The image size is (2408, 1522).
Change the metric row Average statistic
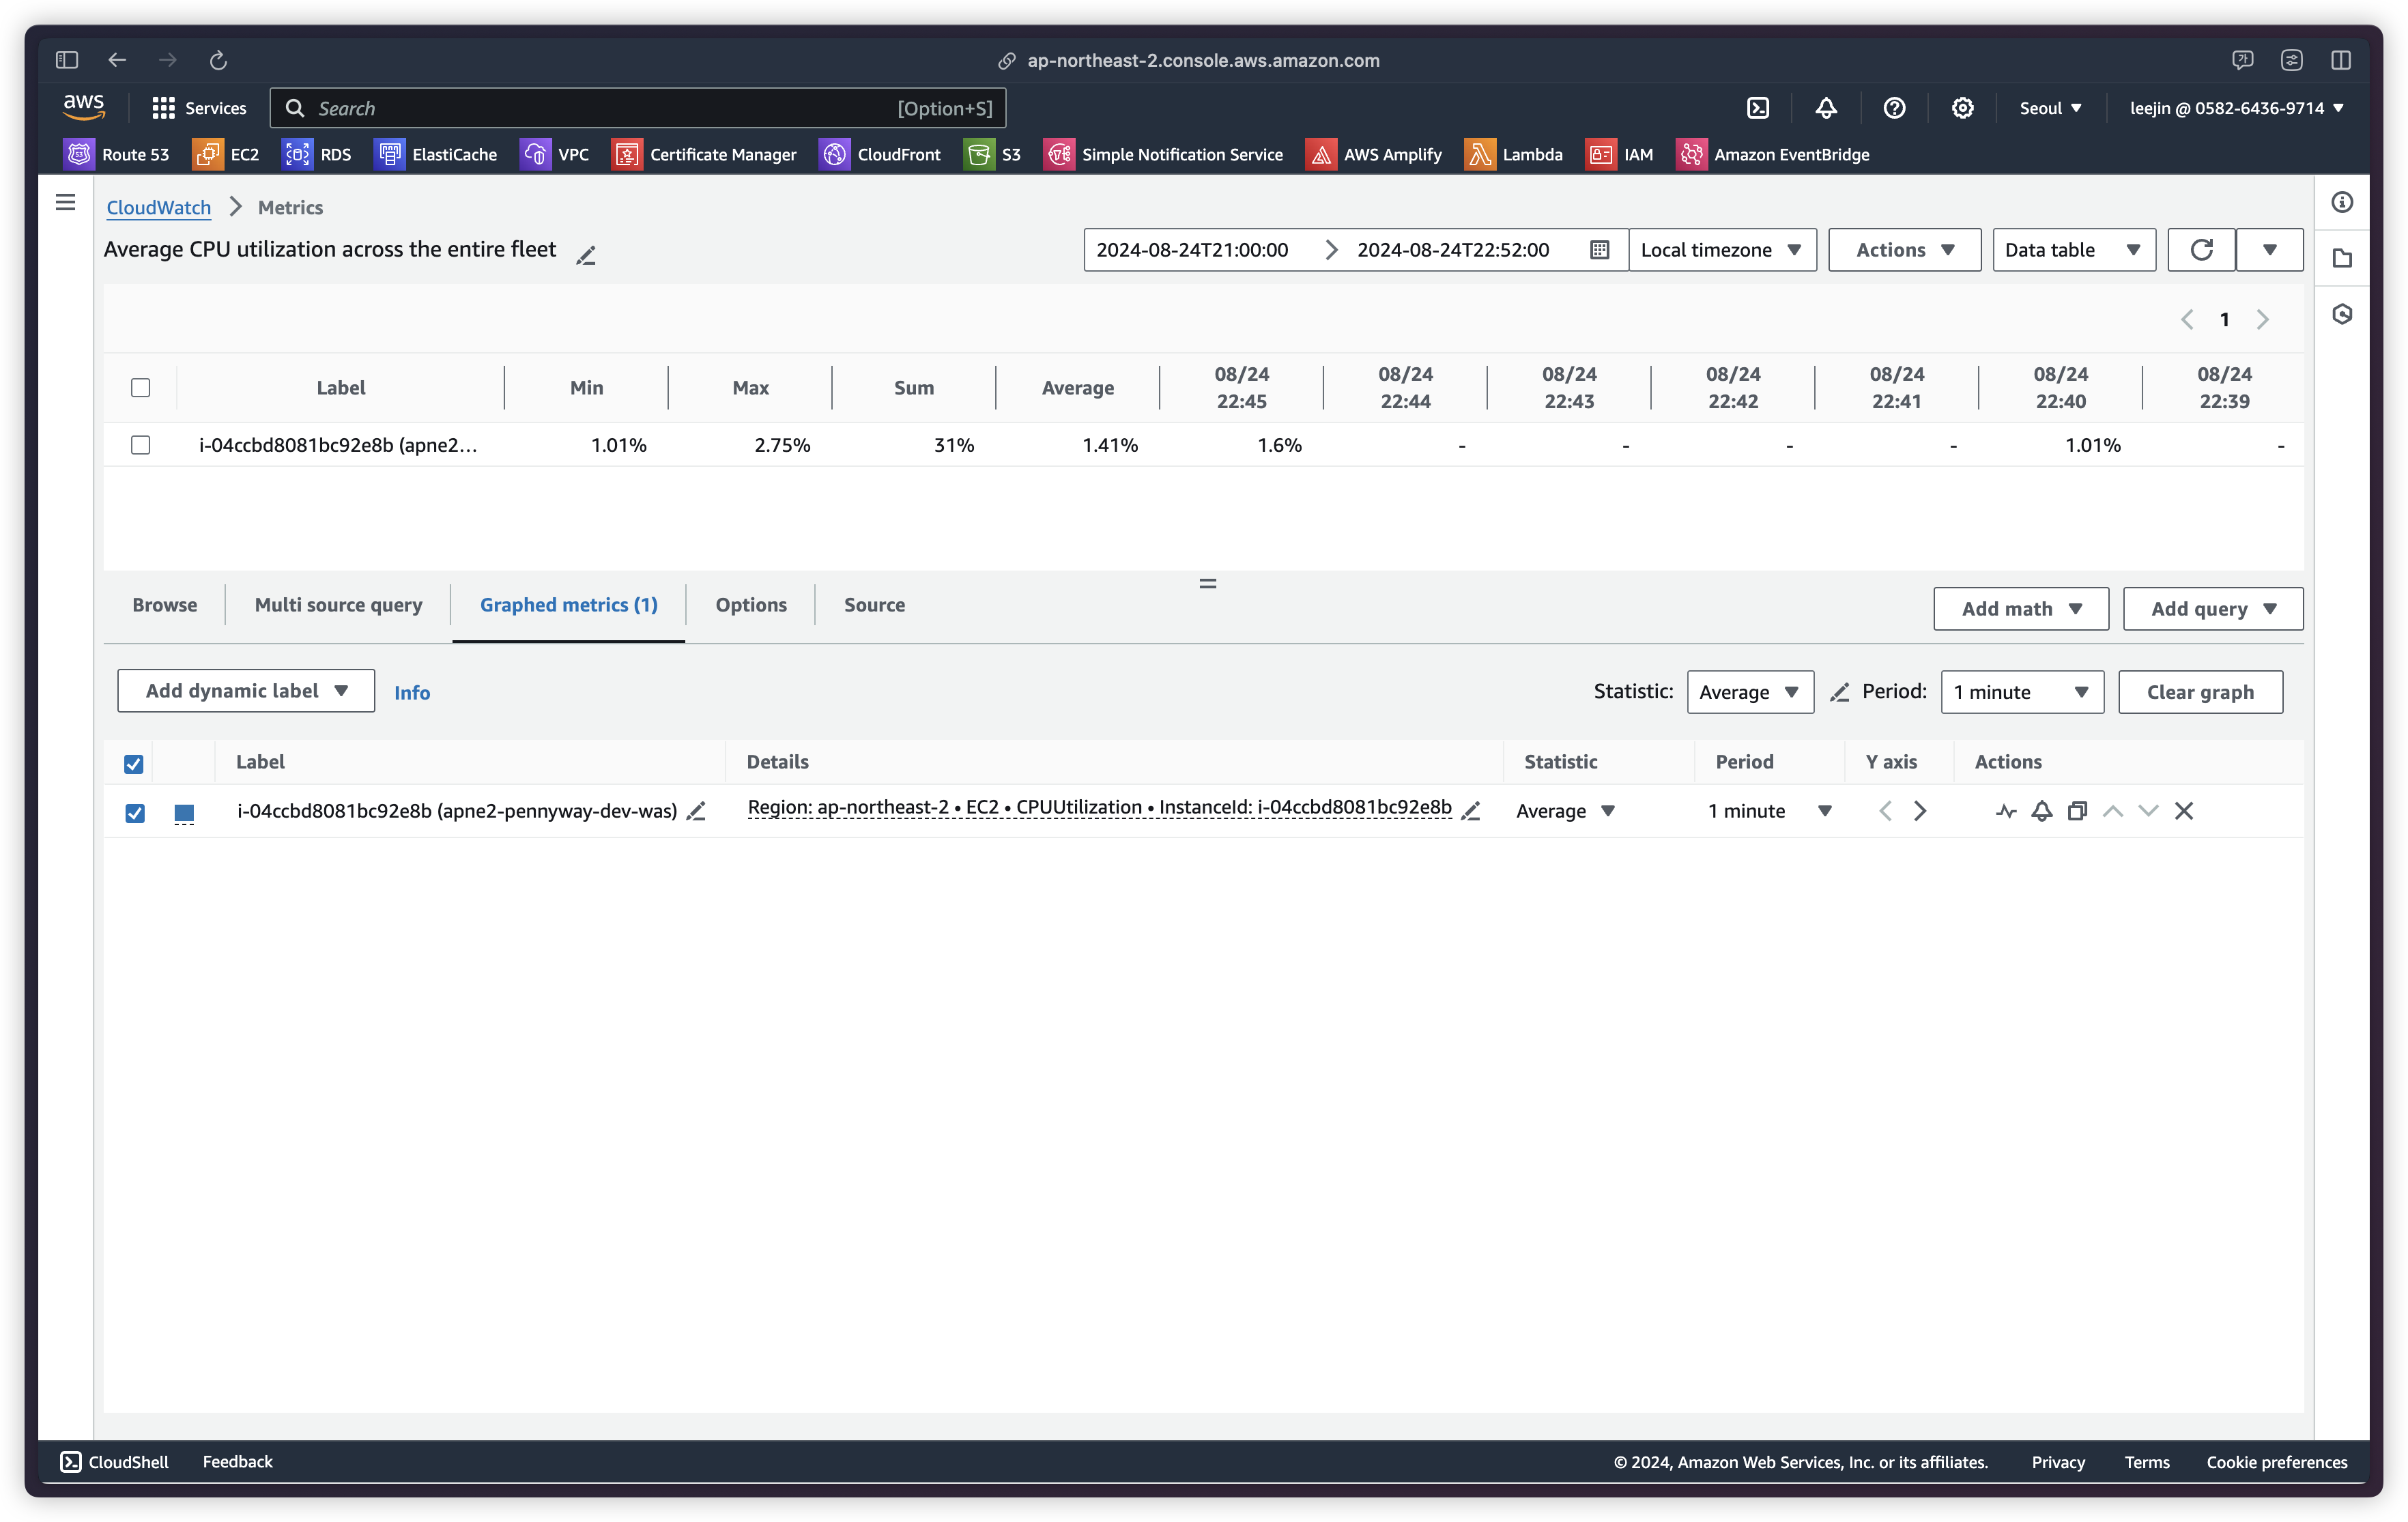point(1565,811)
